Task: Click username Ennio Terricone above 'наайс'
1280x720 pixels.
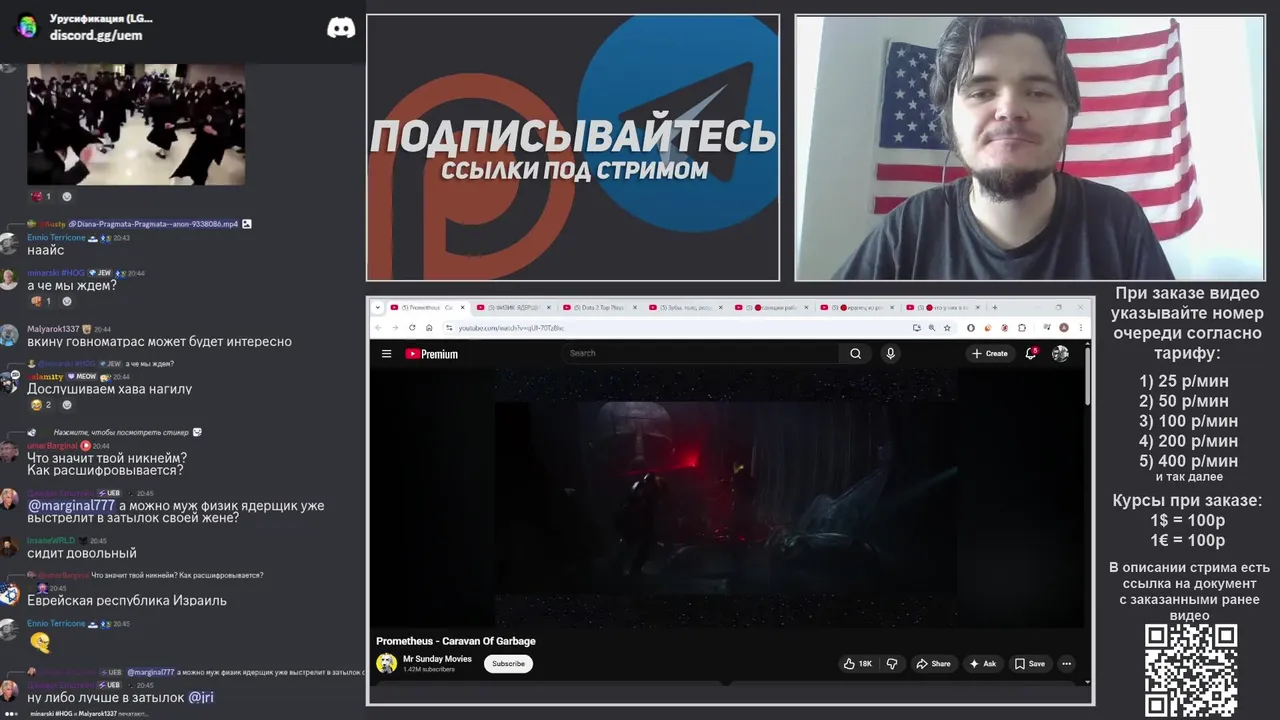Action: coord(56,238)
